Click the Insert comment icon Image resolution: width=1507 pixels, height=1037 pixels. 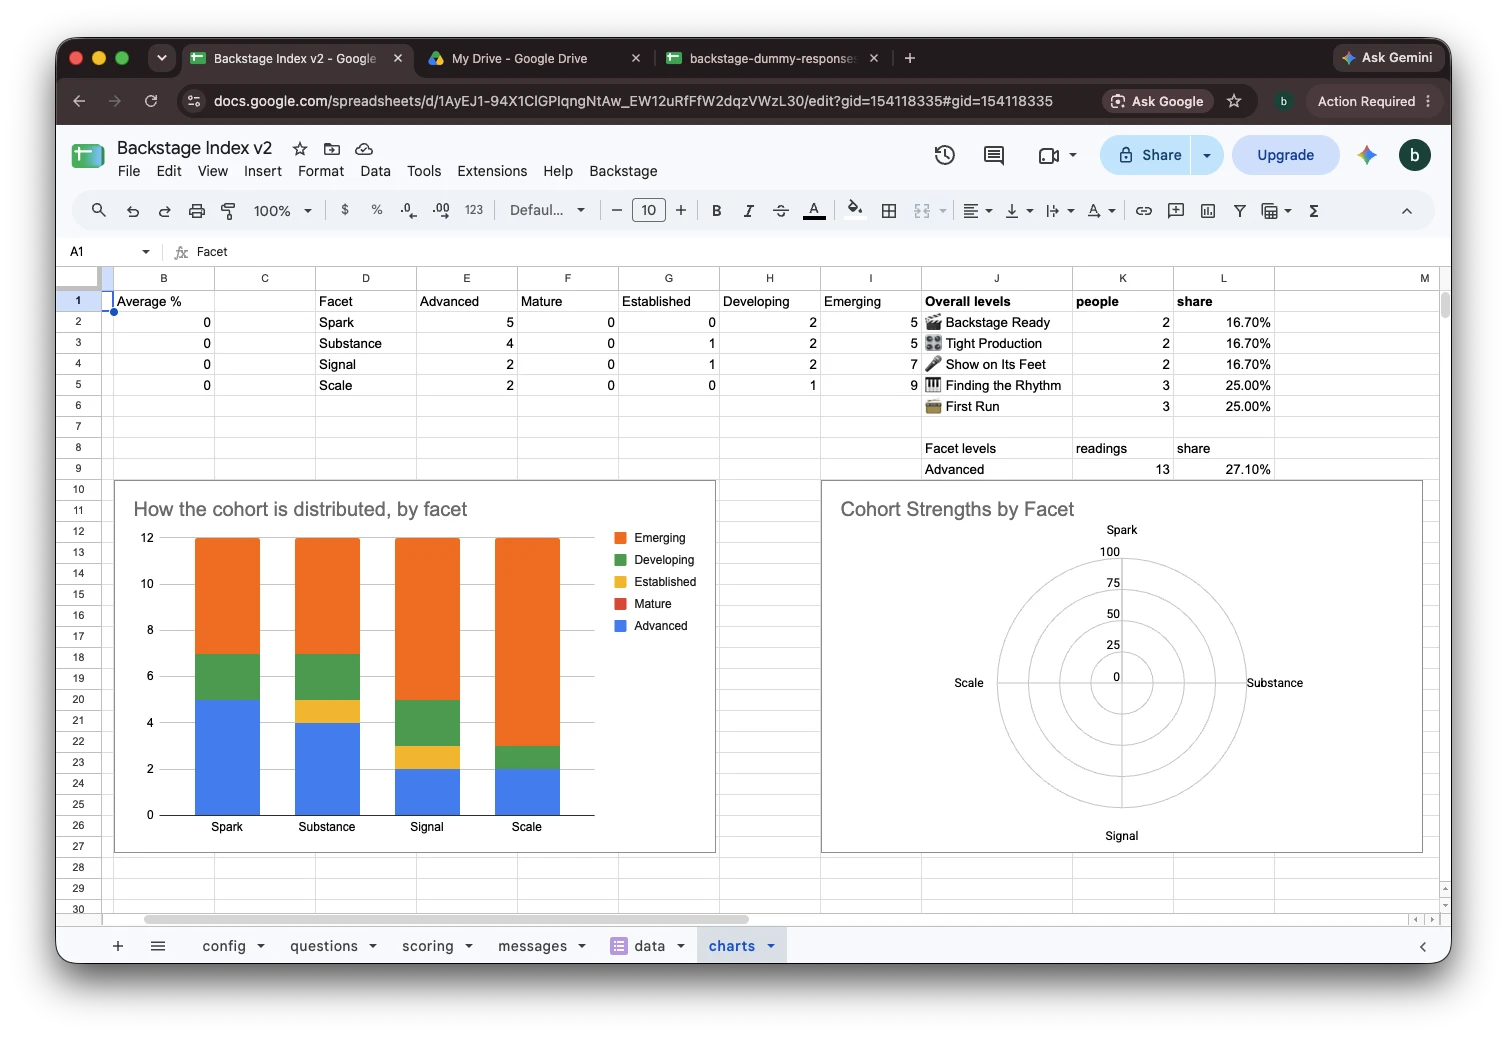click(x=1176, y=210)
